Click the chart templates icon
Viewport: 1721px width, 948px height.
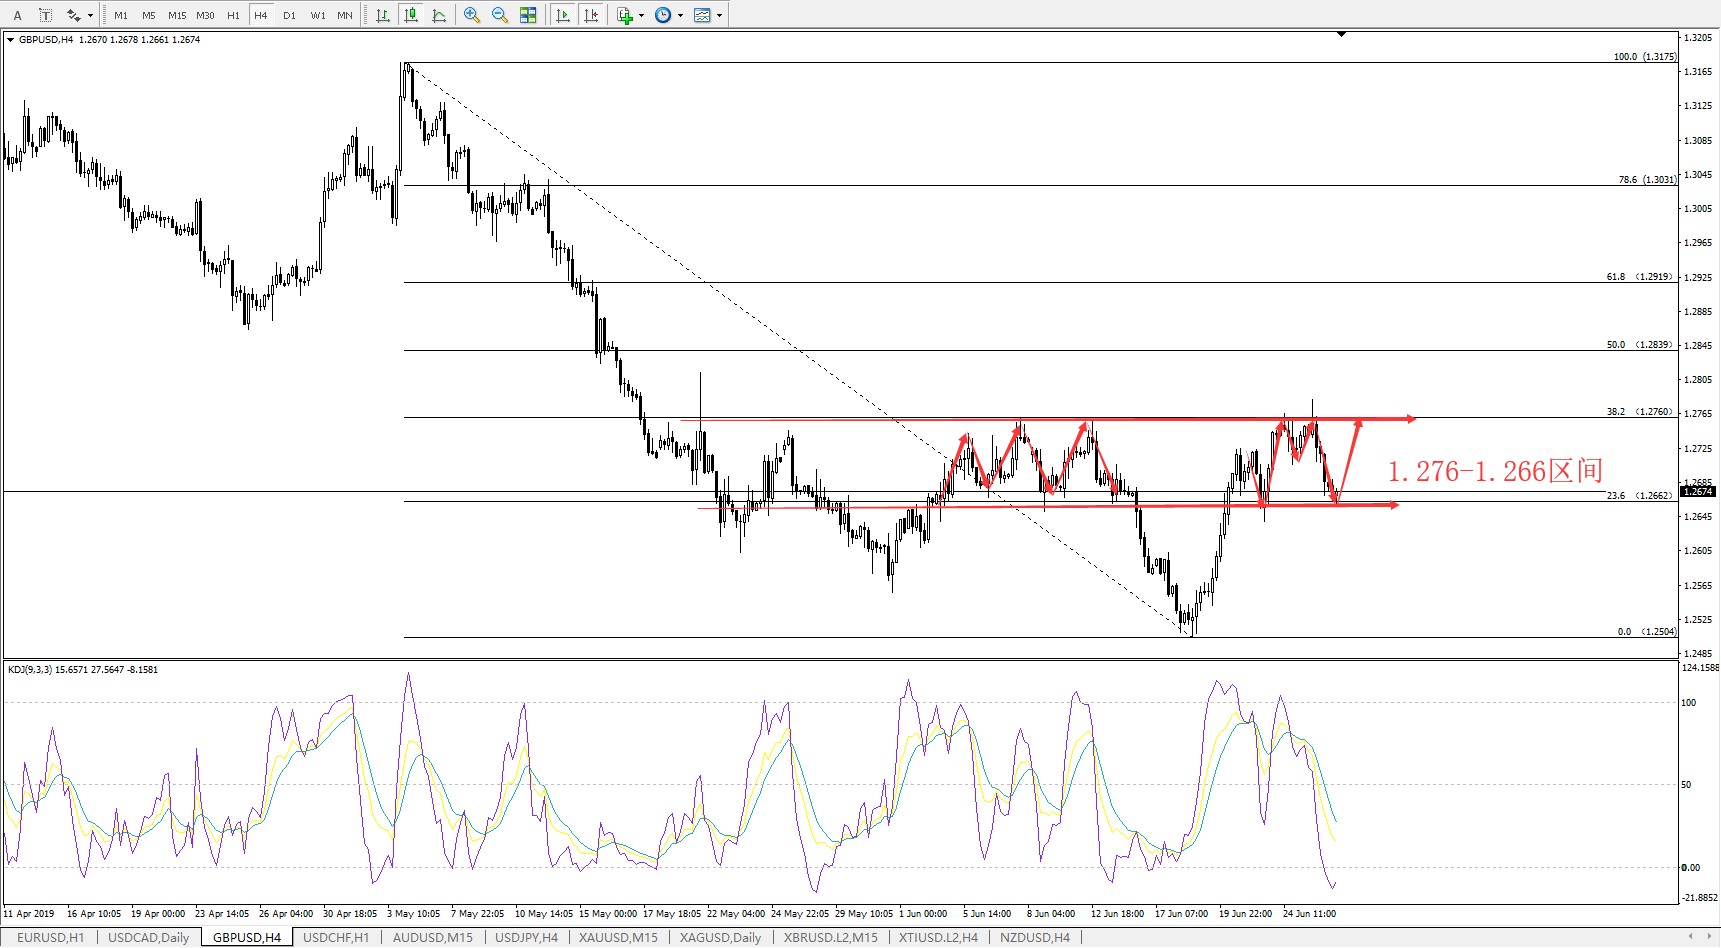pos(702,15)
